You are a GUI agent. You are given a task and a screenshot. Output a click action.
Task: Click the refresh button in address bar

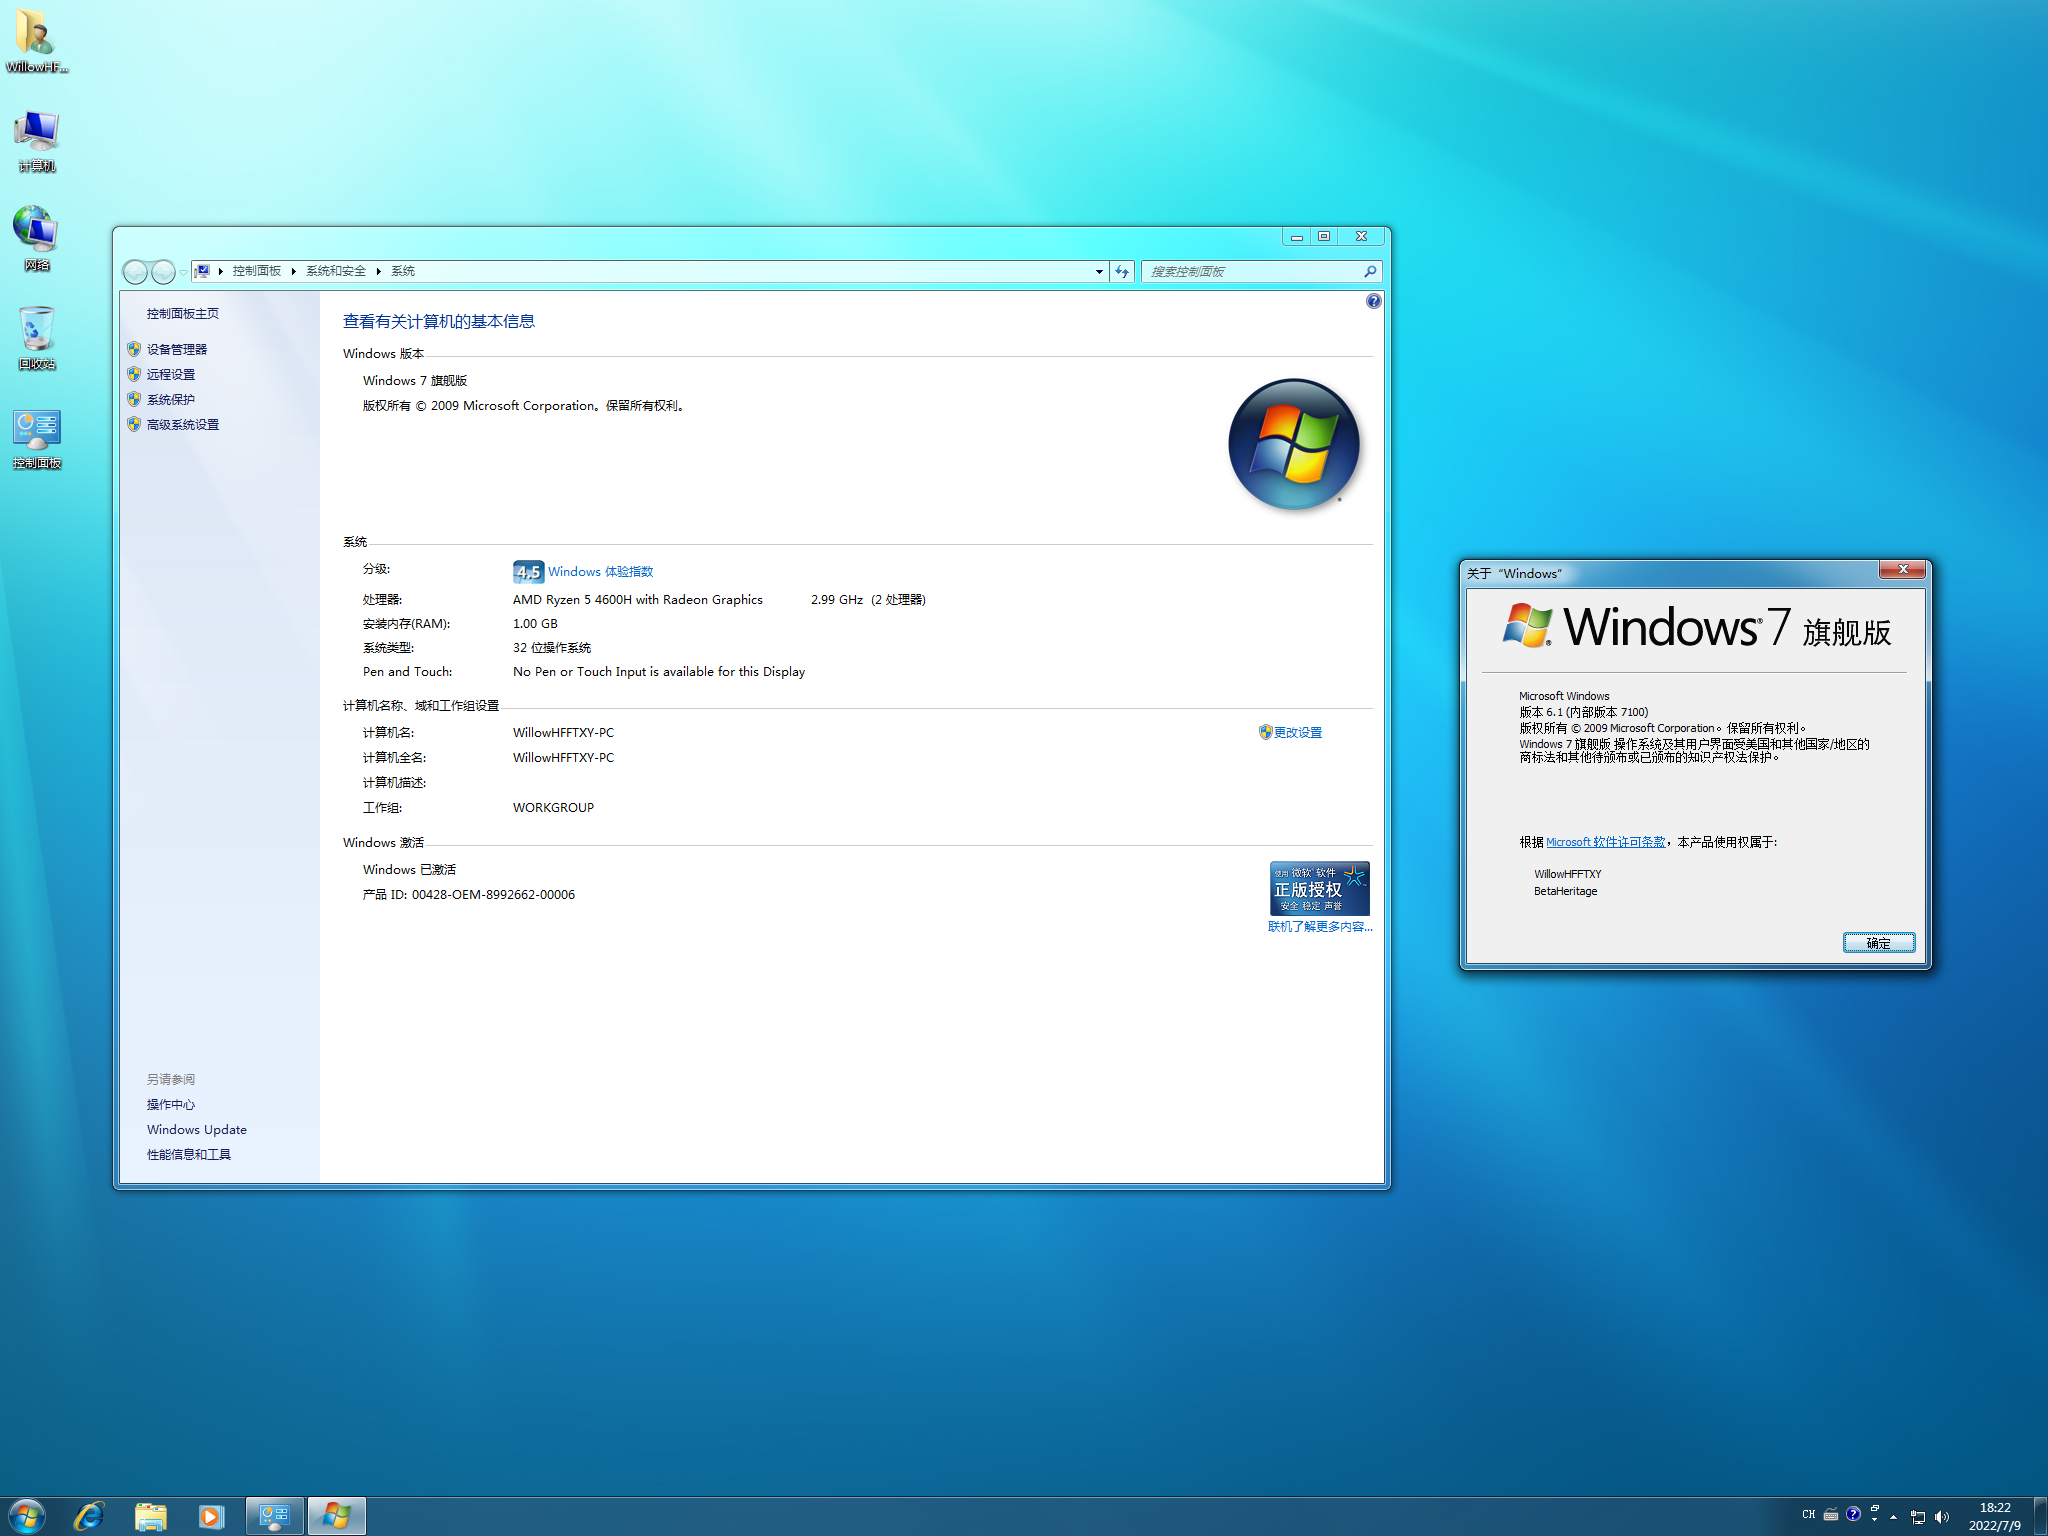pos(1122,271)
